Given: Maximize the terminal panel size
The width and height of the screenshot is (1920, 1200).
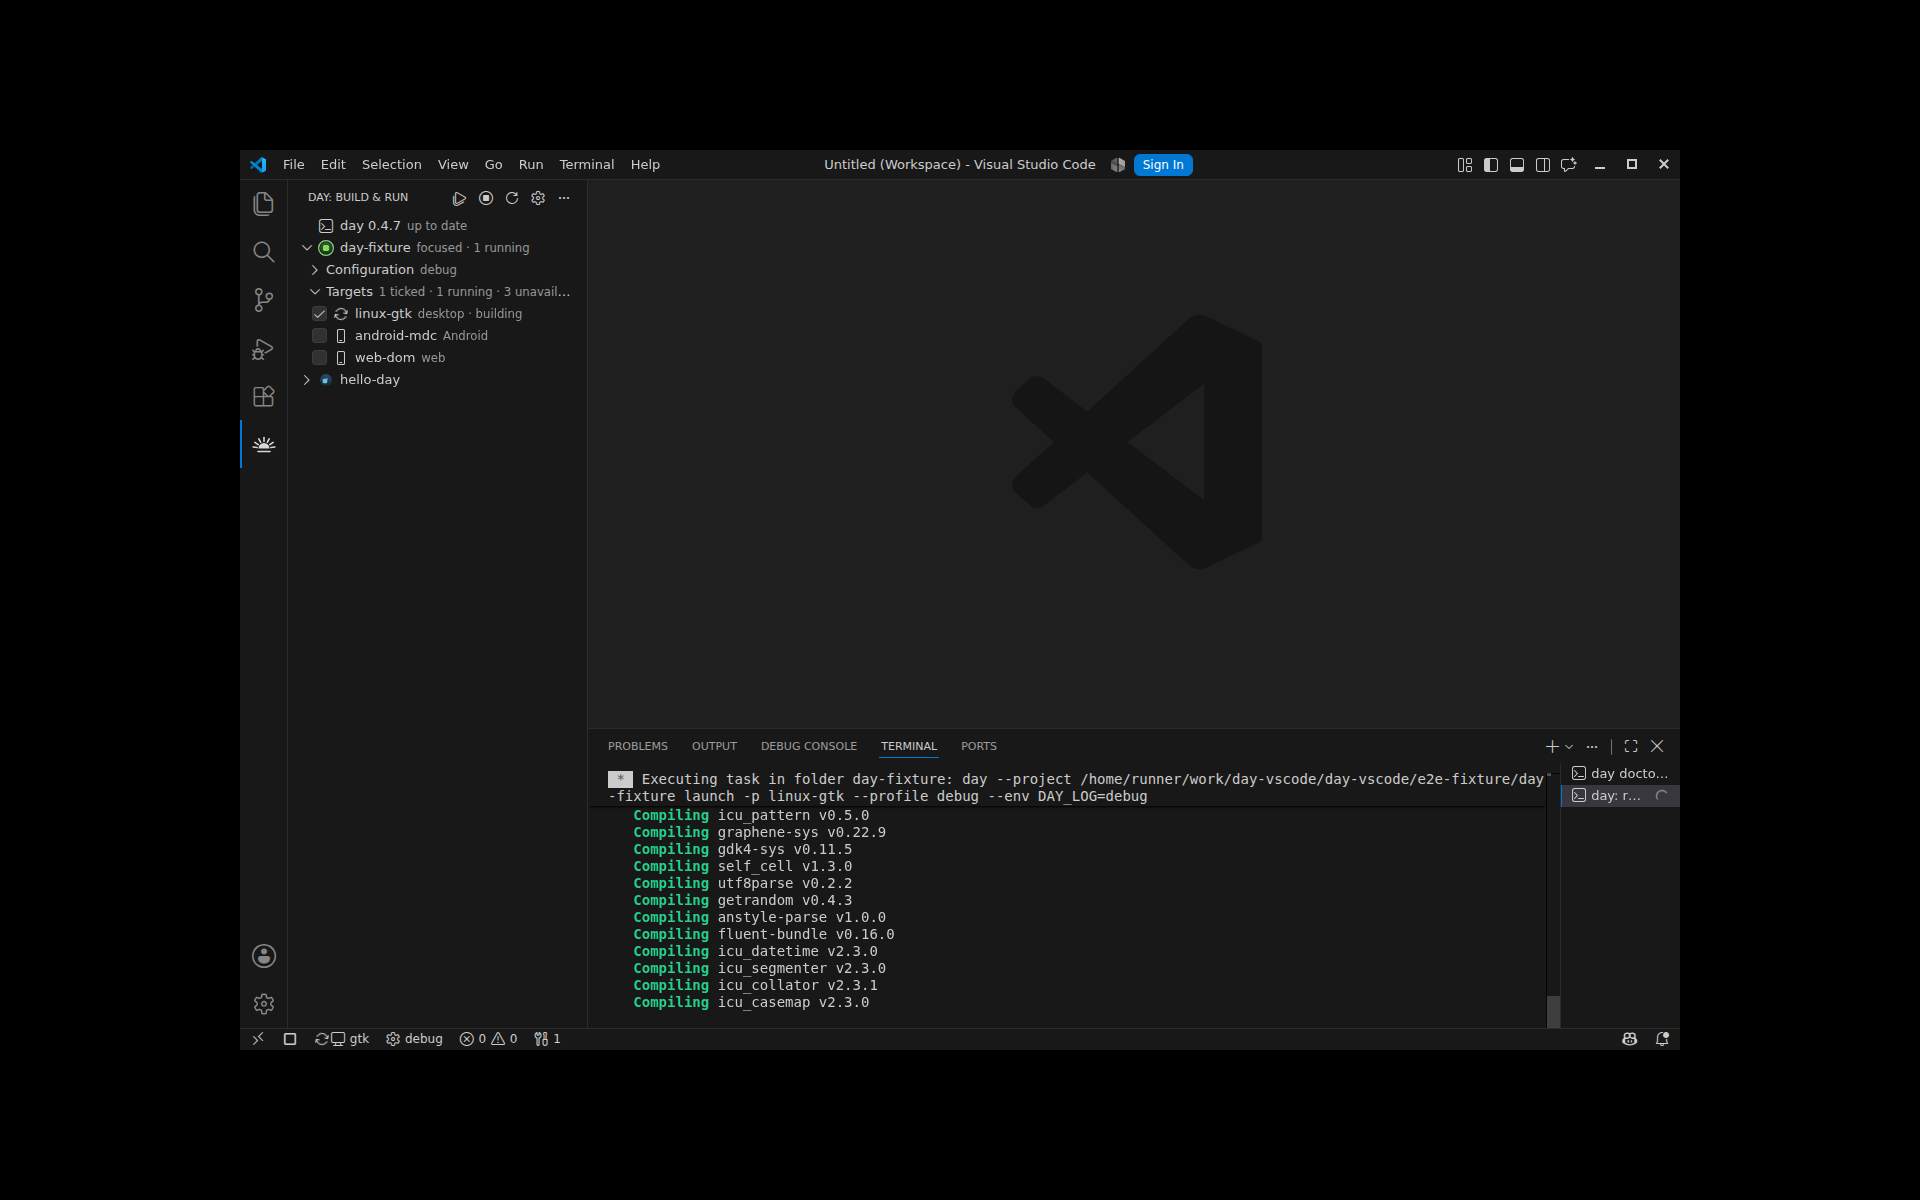Looking at the screenshot, I should tap(1631, 746).
